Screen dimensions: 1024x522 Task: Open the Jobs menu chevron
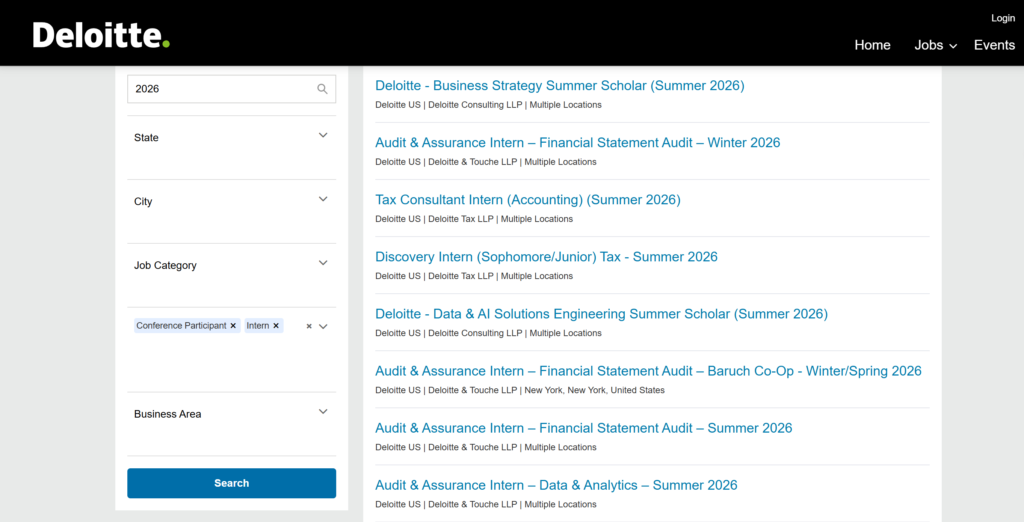click(x=953, y=46)
